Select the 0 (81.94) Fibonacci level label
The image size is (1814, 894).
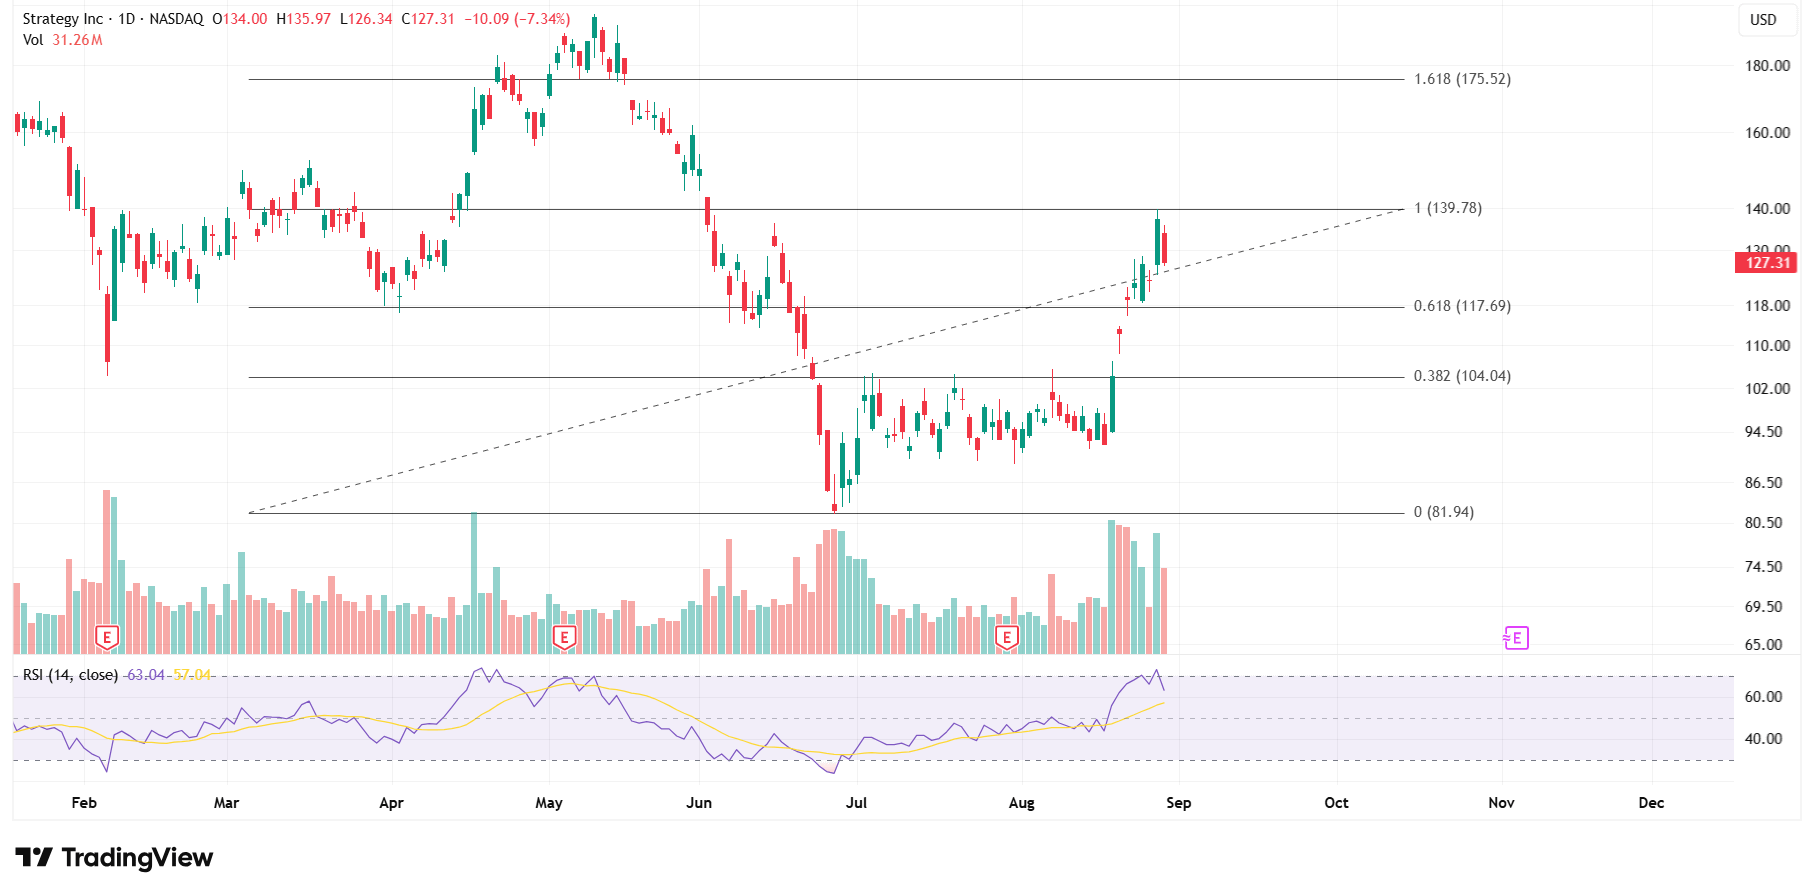(1444, 512)
